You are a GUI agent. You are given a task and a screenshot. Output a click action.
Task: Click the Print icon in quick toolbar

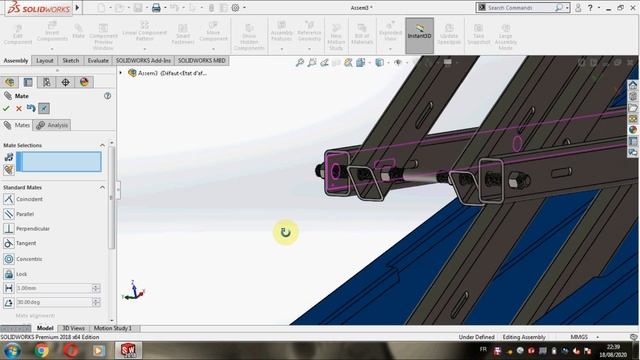[x=156, y=8]
